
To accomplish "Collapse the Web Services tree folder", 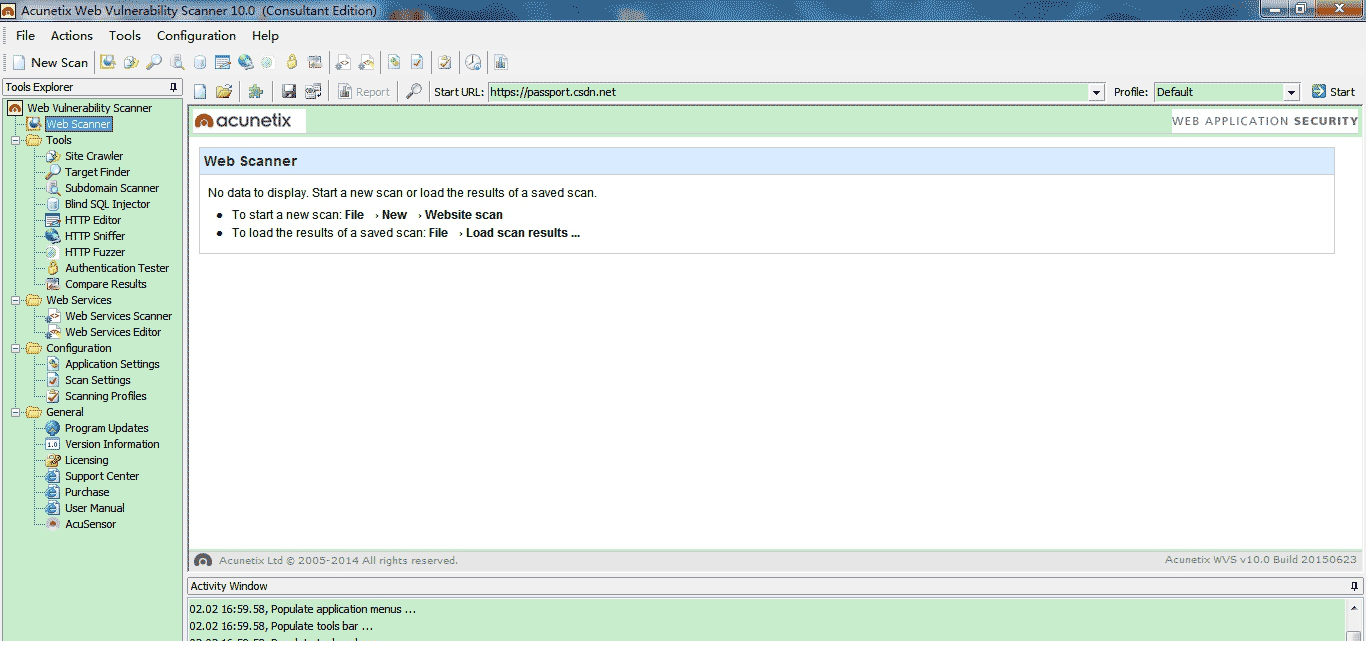I will pos(16,300).
